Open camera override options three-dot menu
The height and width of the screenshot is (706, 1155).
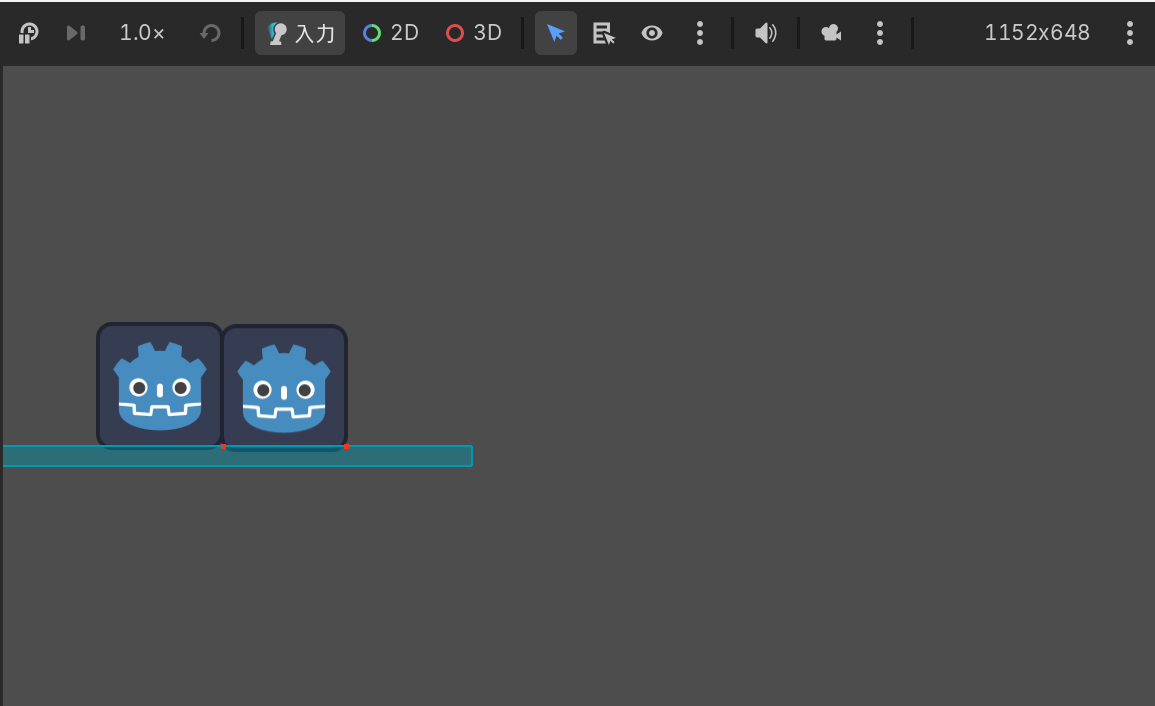880,33
